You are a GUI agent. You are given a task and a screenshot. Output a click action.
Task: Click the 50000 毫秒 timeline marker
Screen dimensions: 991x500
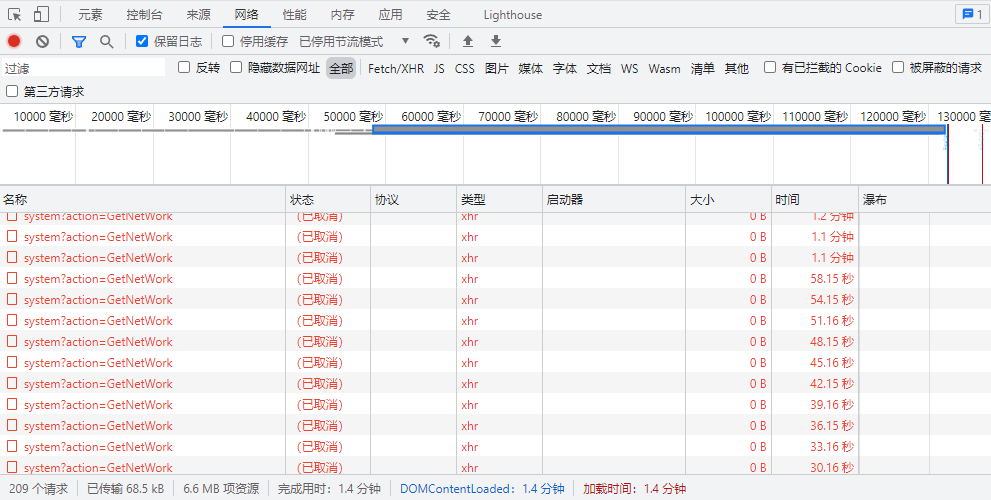(353, 116)
